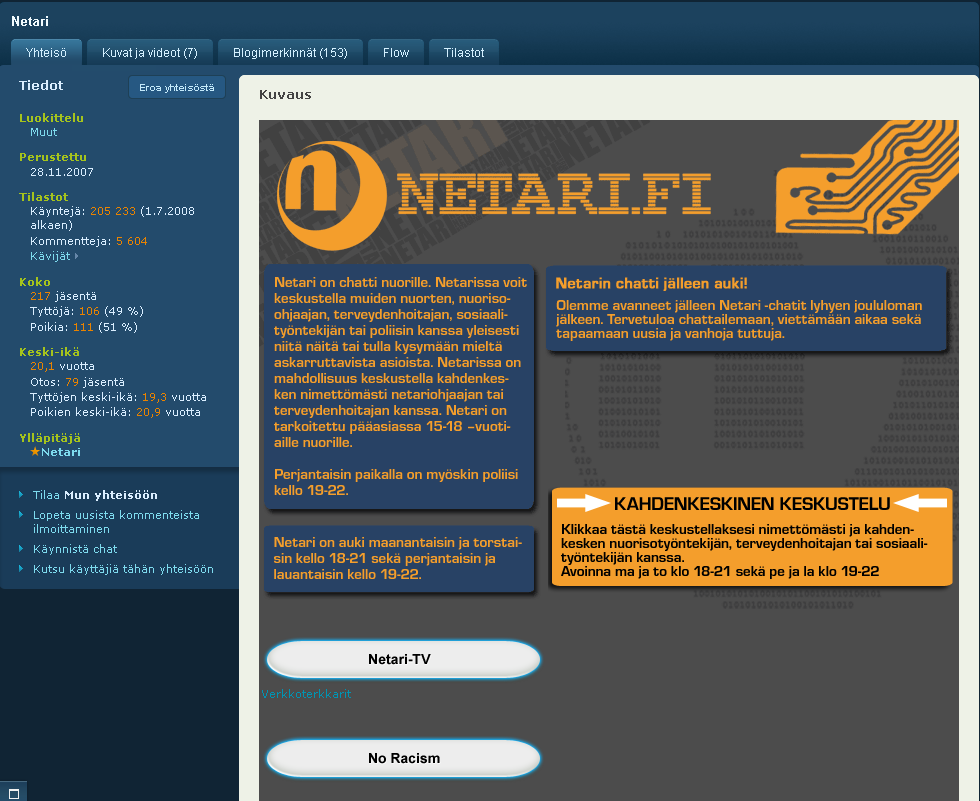Viewport: 980px width, 801px height.
Task: Click the Keski-ikä heading
Action: [x=49, y=352]
